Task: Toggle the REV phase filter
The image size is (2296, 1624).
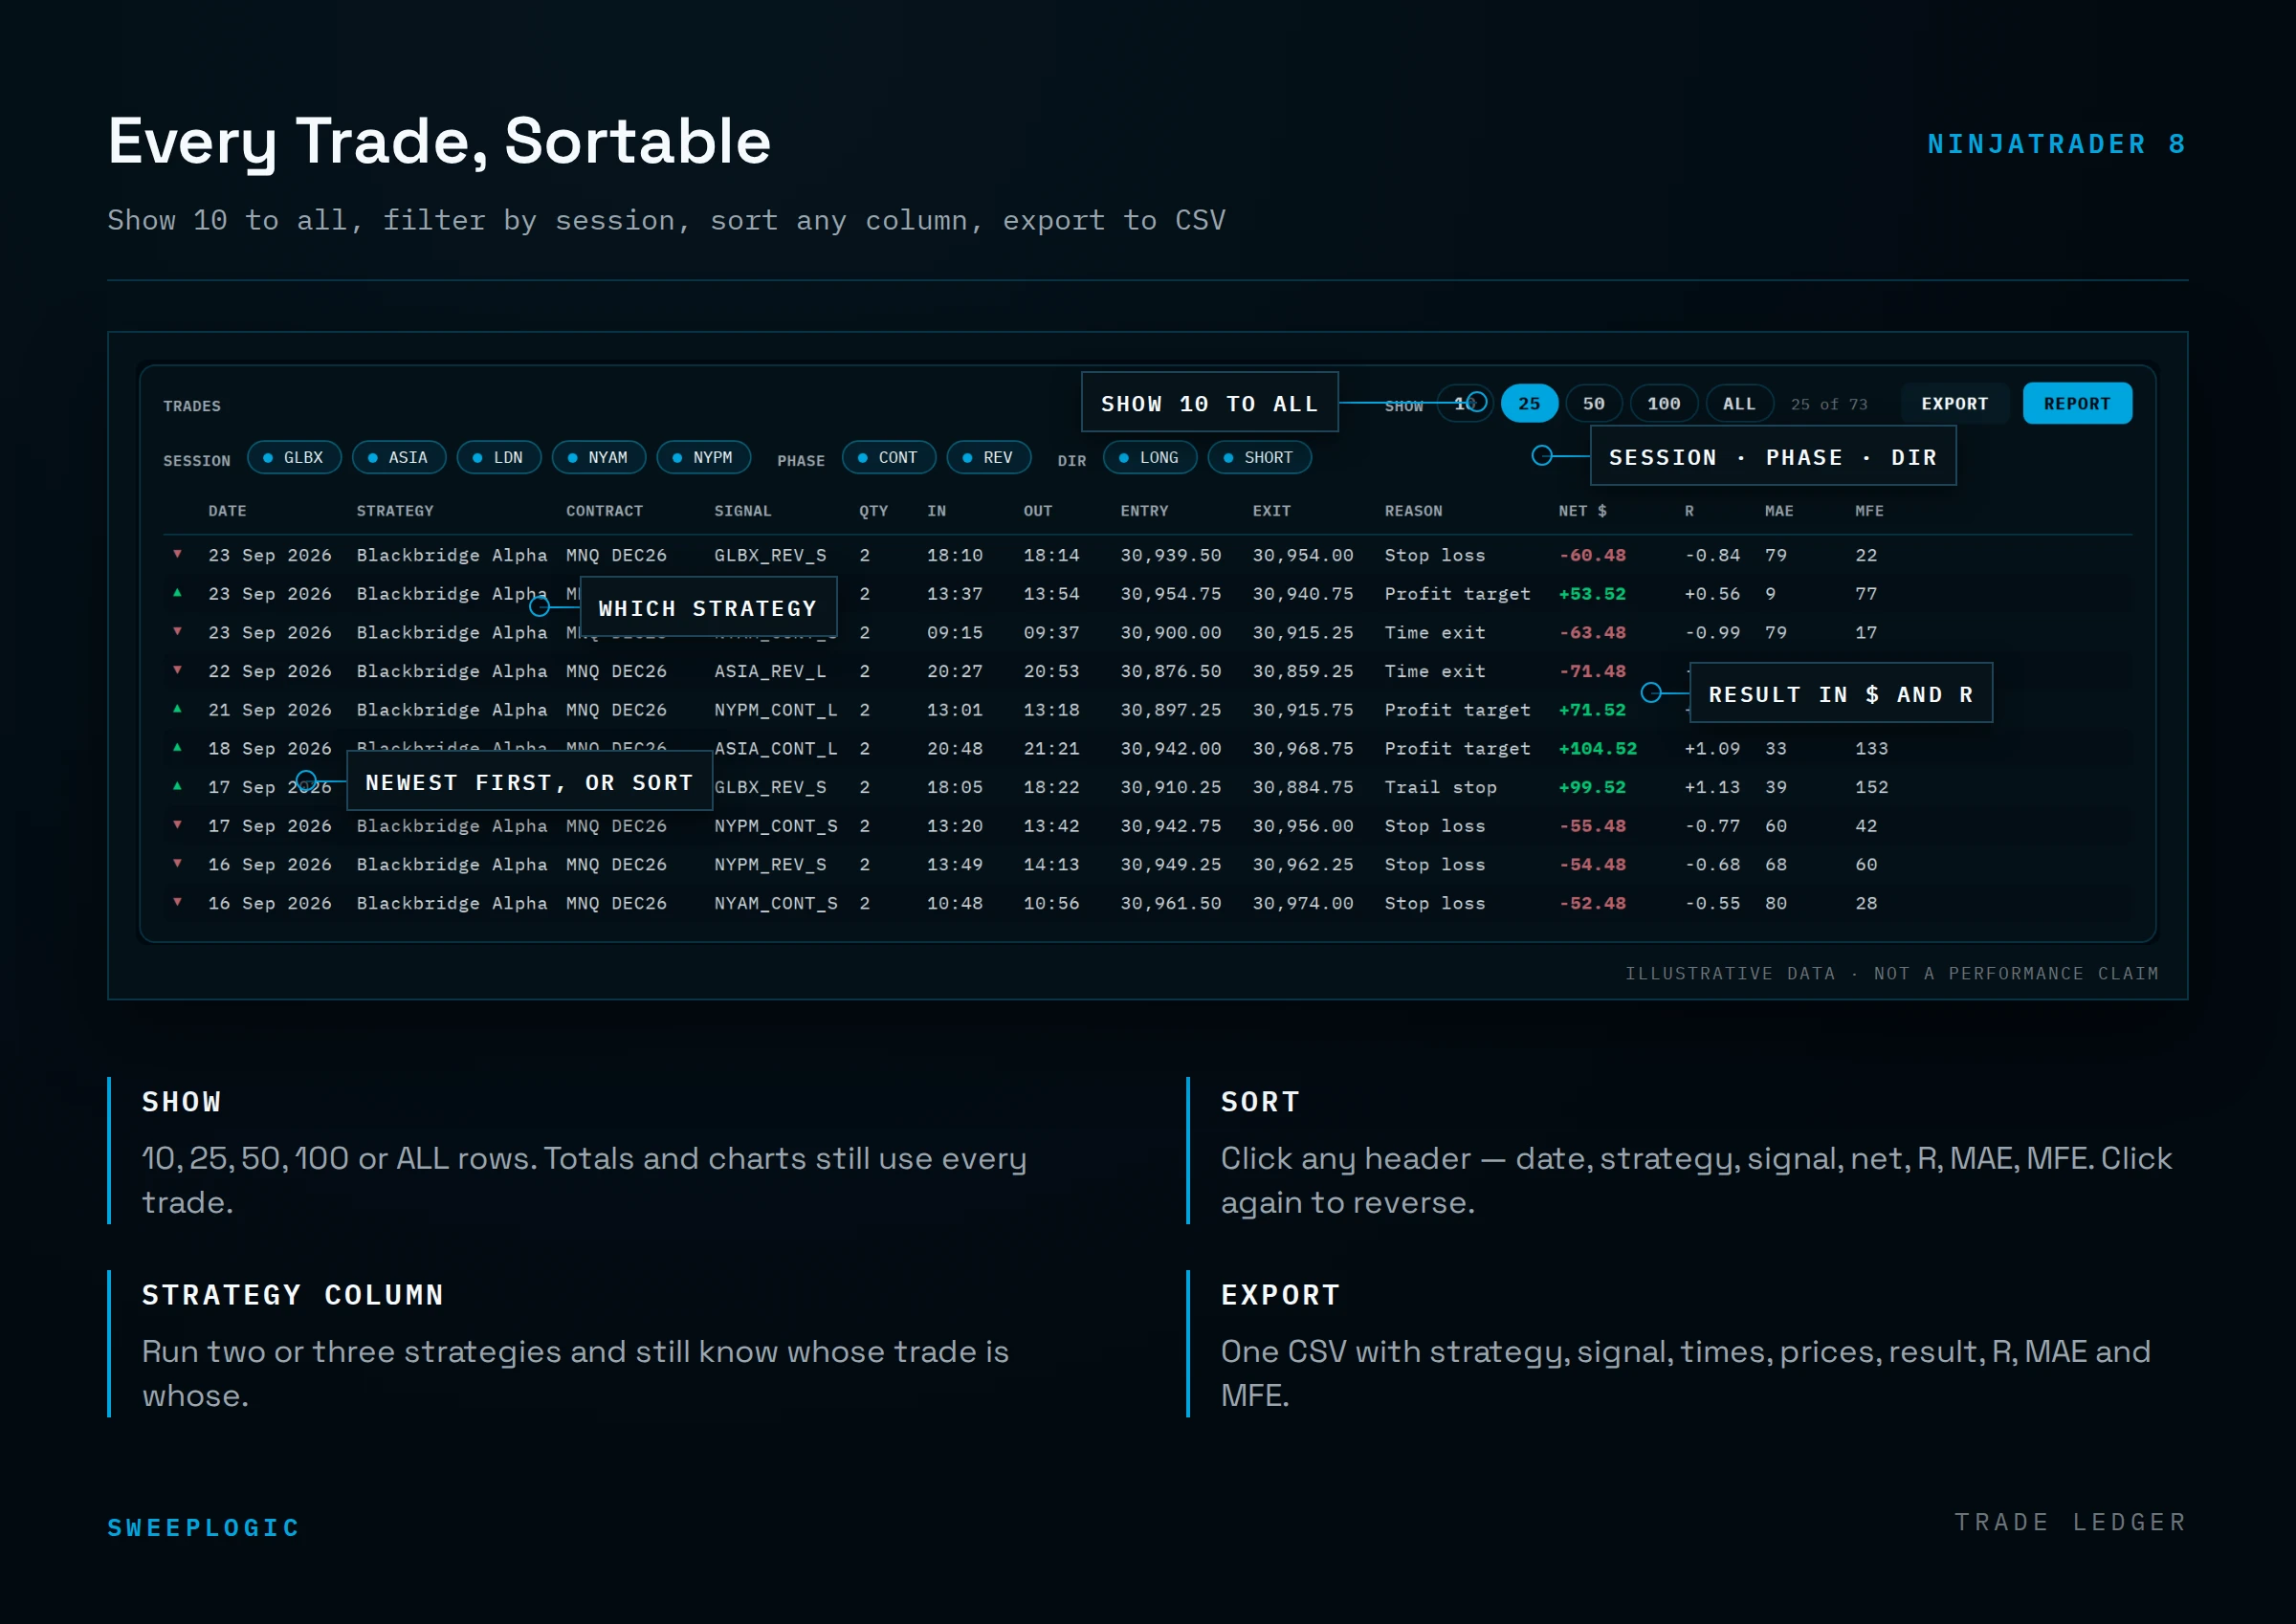Action: click(989, 457)
